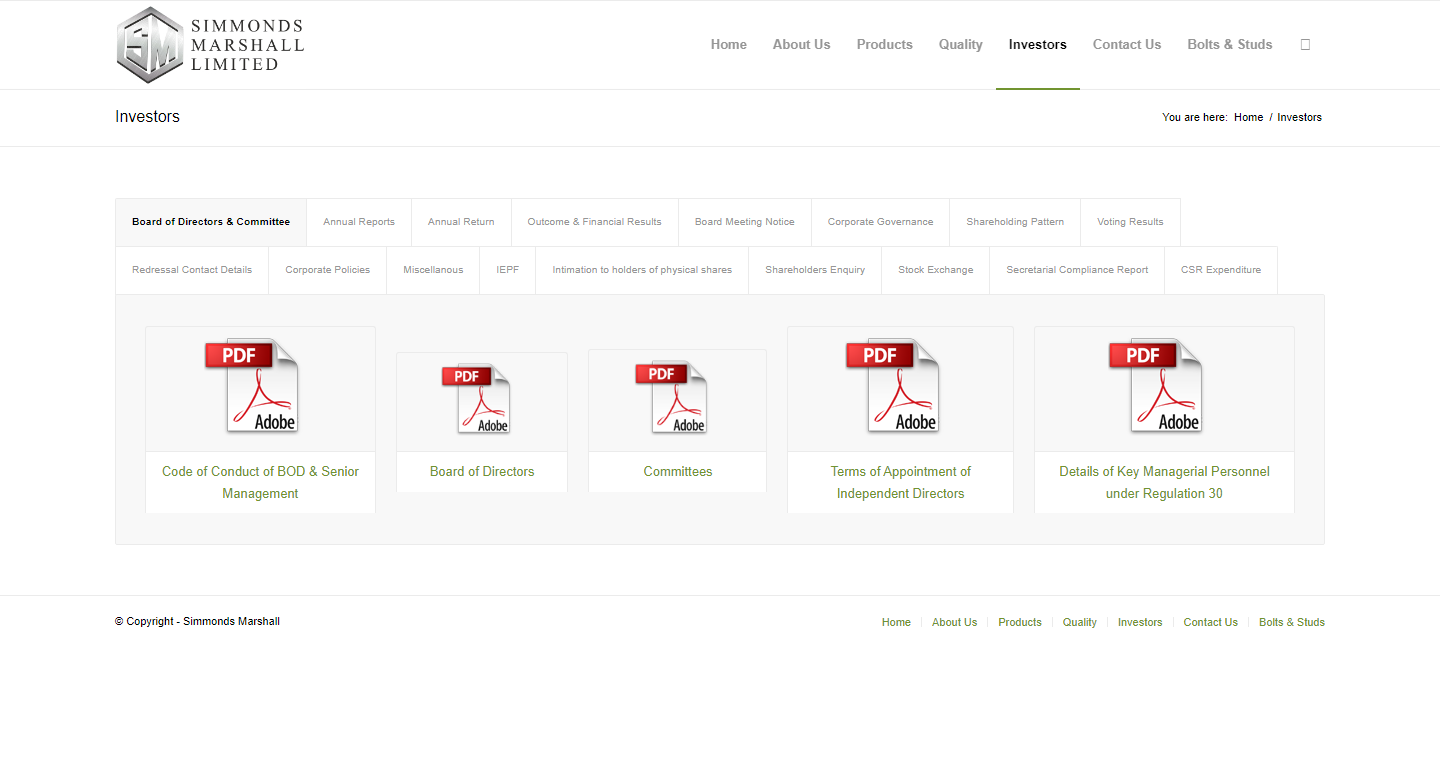
Task: Click Home in the breadcrumb
Action: (1249, 118)
